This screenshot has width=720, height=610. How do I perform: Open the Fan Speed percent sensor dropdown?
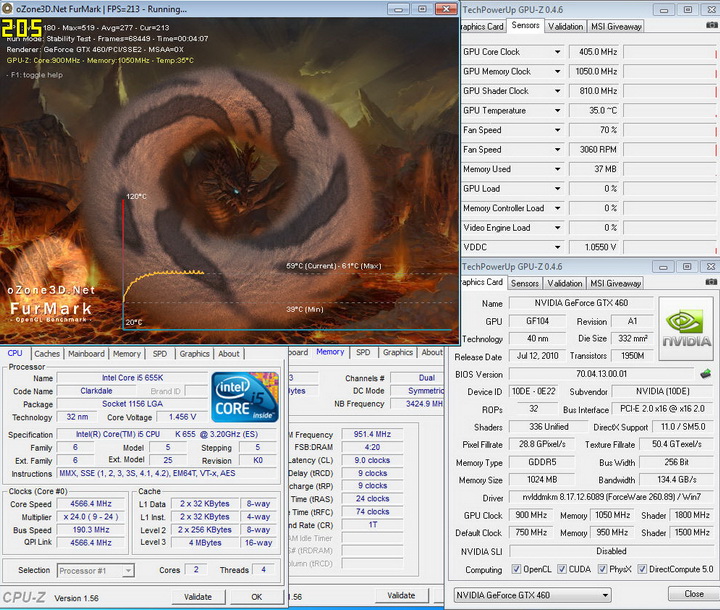click(557, 130)
